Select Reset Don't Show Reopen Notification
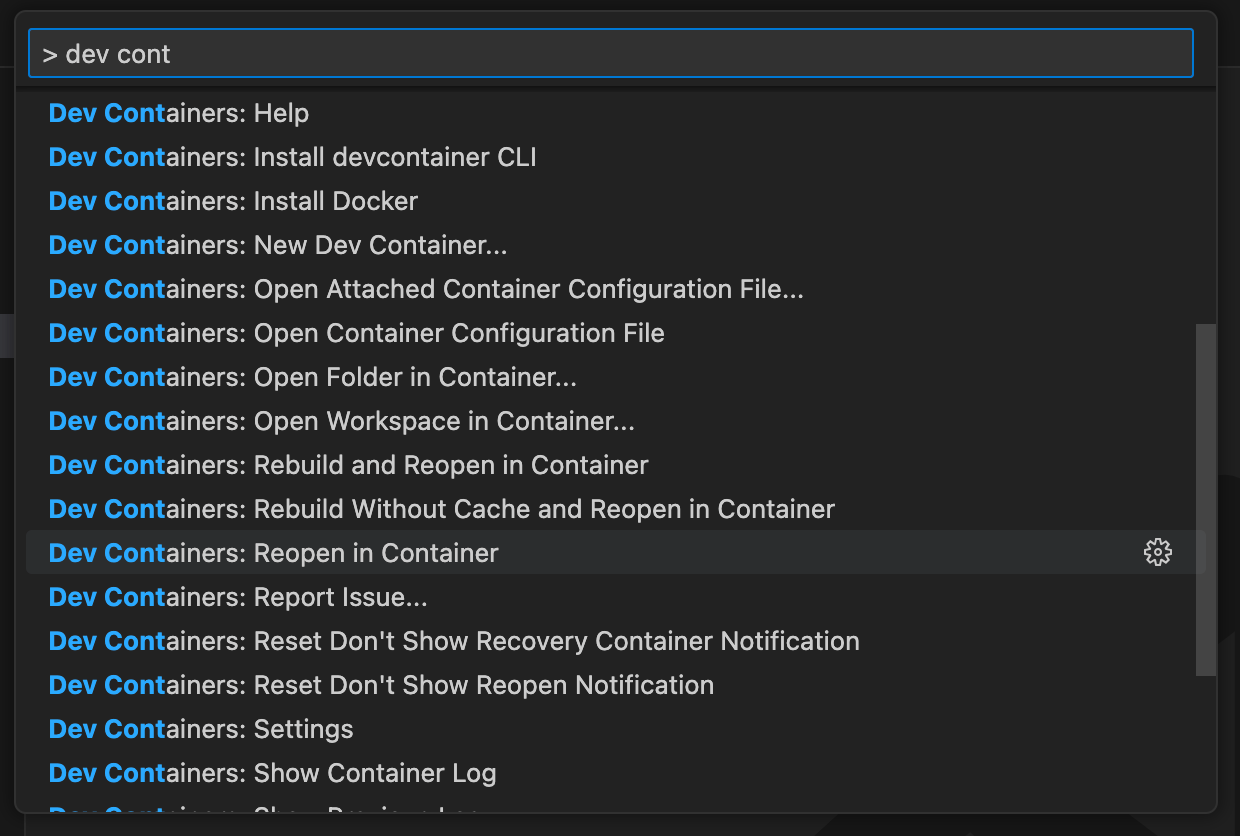The width and height of the screenshot is (1240, 836). coord(382,686)
